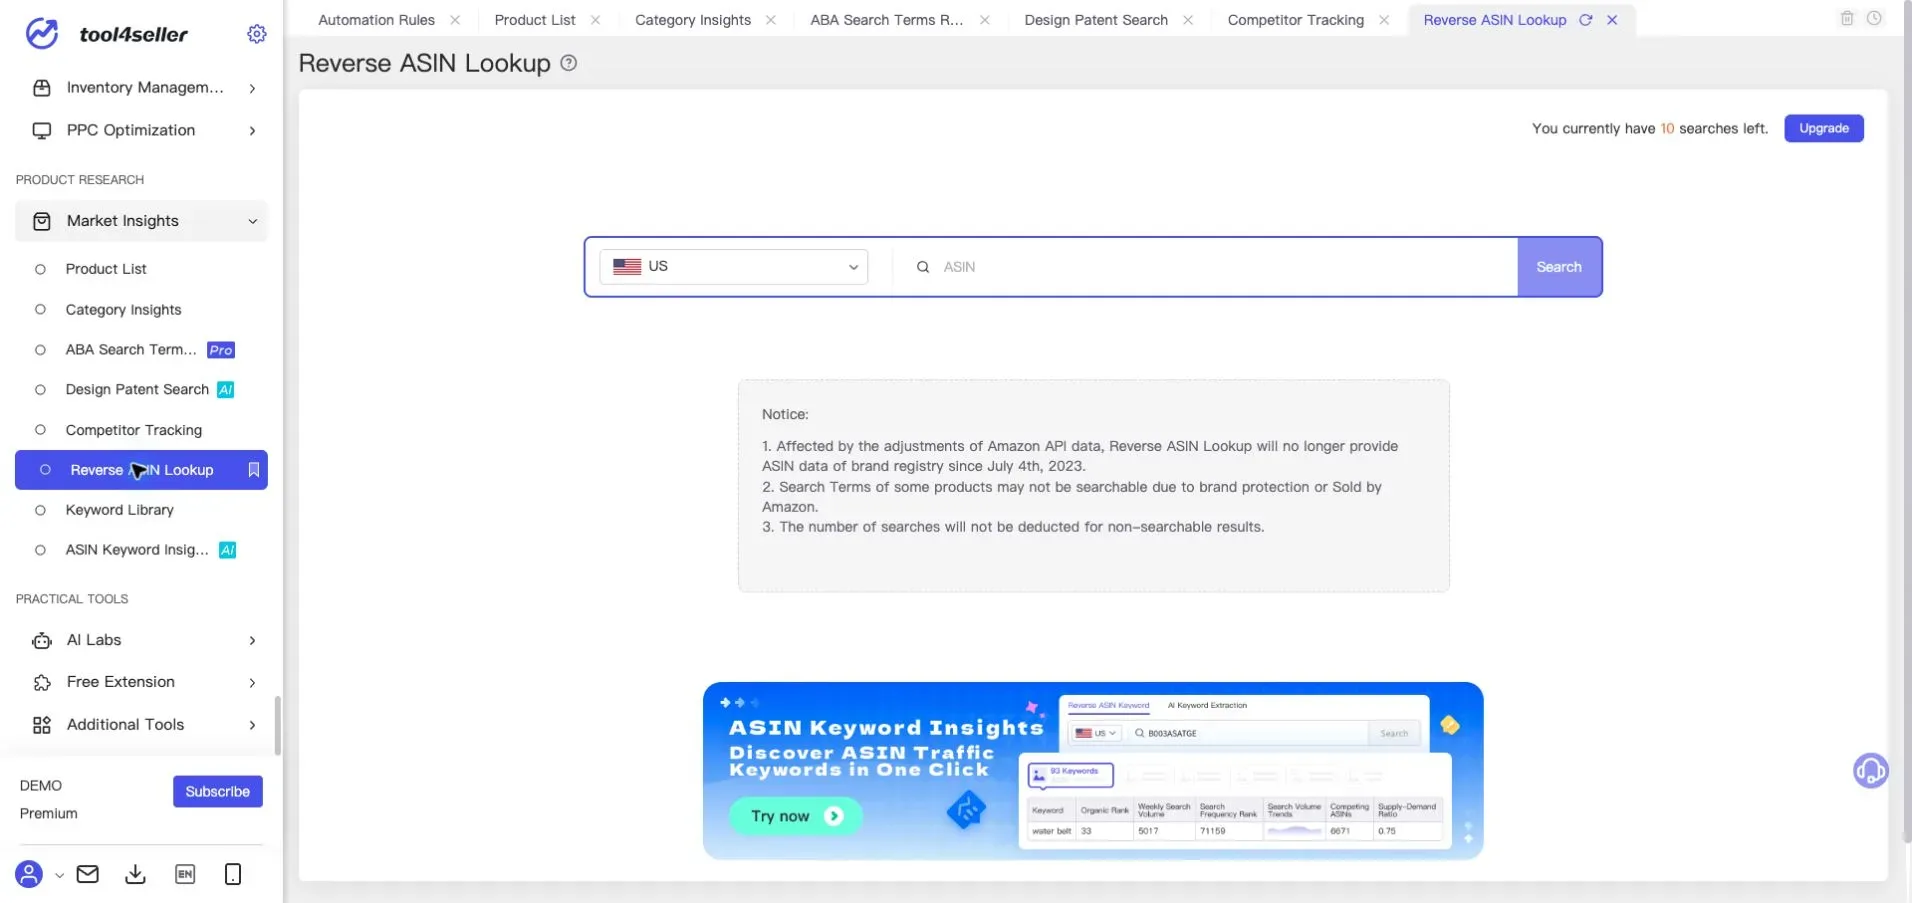Click the AI Labs robot icon
This screenshot has width=1912, height=903.
click(42, 640)
